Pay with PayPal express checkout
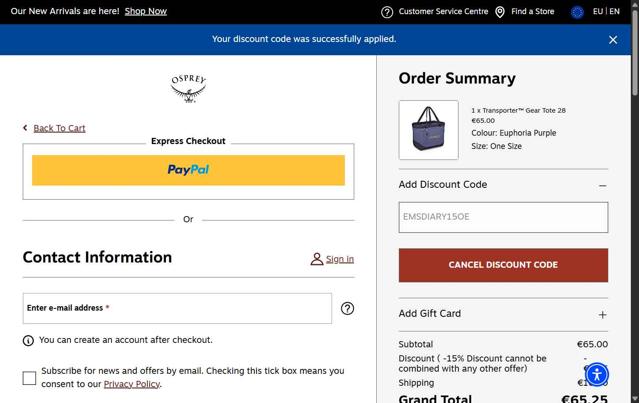 pos(188,170)
